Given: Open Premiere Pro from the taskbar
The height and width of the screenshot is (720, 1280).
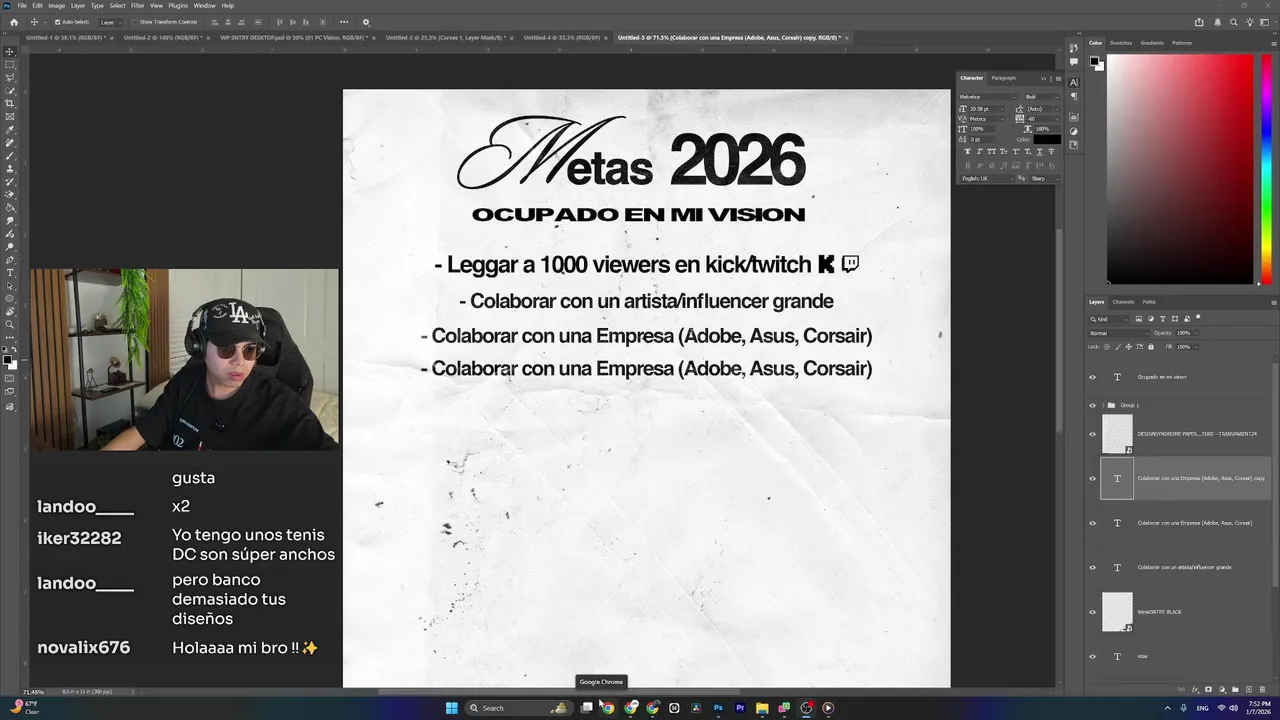Looking at the screenshot, I should pyautogui.click(x=740, y=708).
